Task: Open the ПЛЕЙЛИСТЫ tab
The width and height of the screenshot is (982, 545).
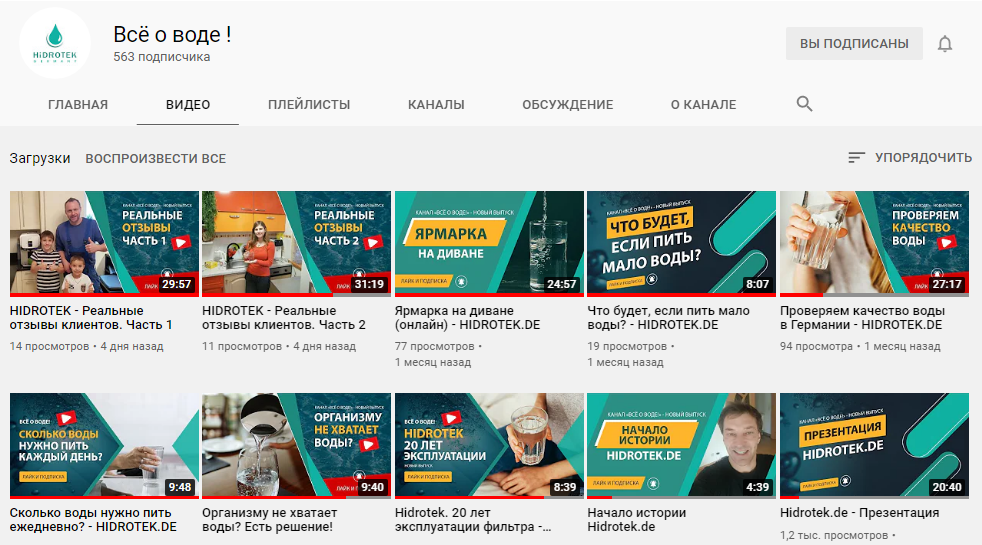Action: pyautogui.click(x=309, y=104)
